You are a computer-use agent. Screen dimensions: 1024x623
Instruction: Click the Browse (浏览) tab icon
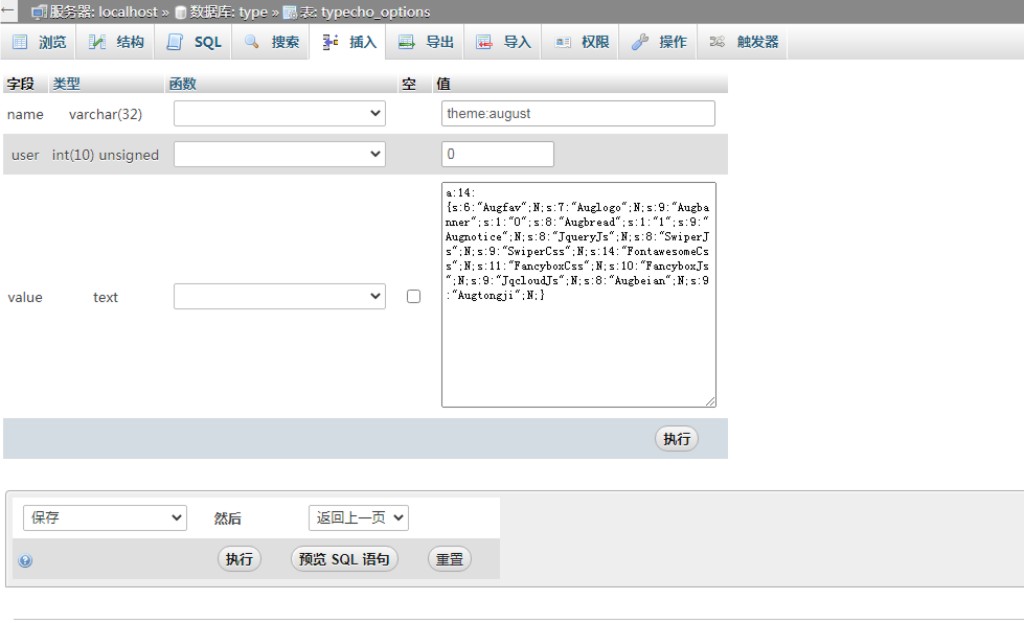[x=20, y=42]
